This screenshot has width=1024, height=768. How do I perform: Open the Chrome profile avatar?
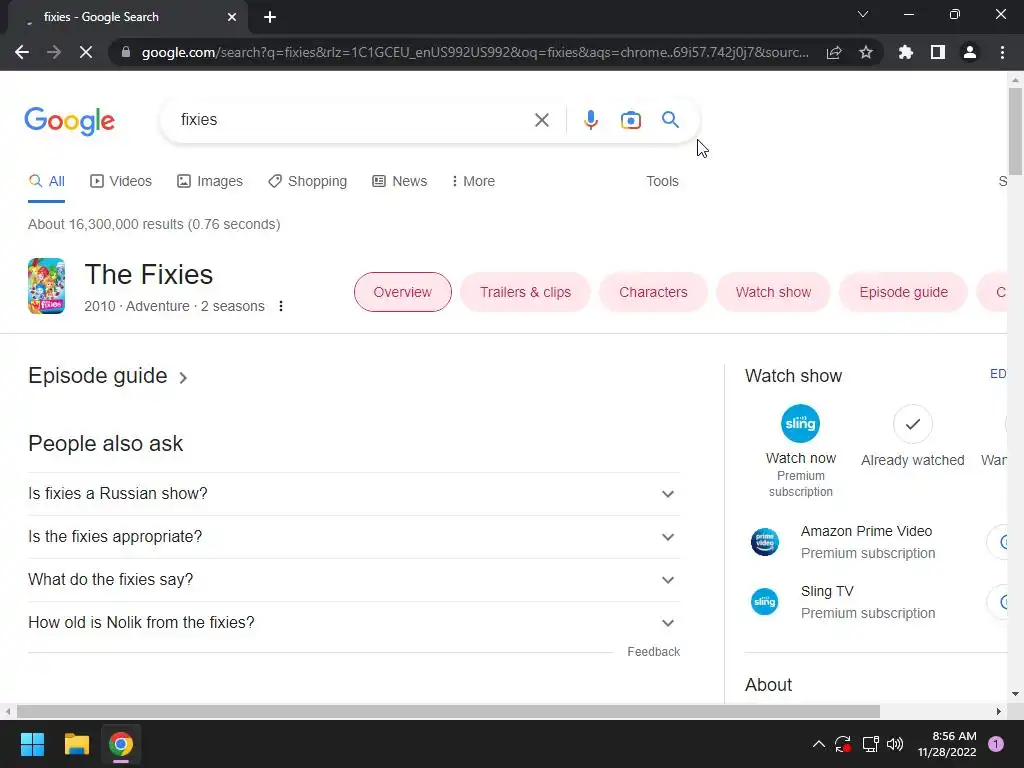(970, 52)
